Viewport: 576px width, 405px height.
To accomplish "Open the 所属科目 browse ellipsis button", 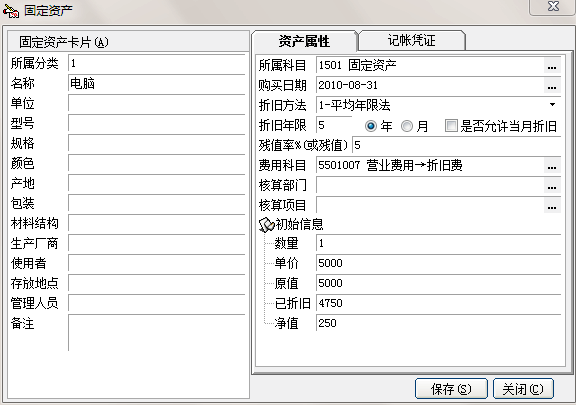I will point(552,66).
